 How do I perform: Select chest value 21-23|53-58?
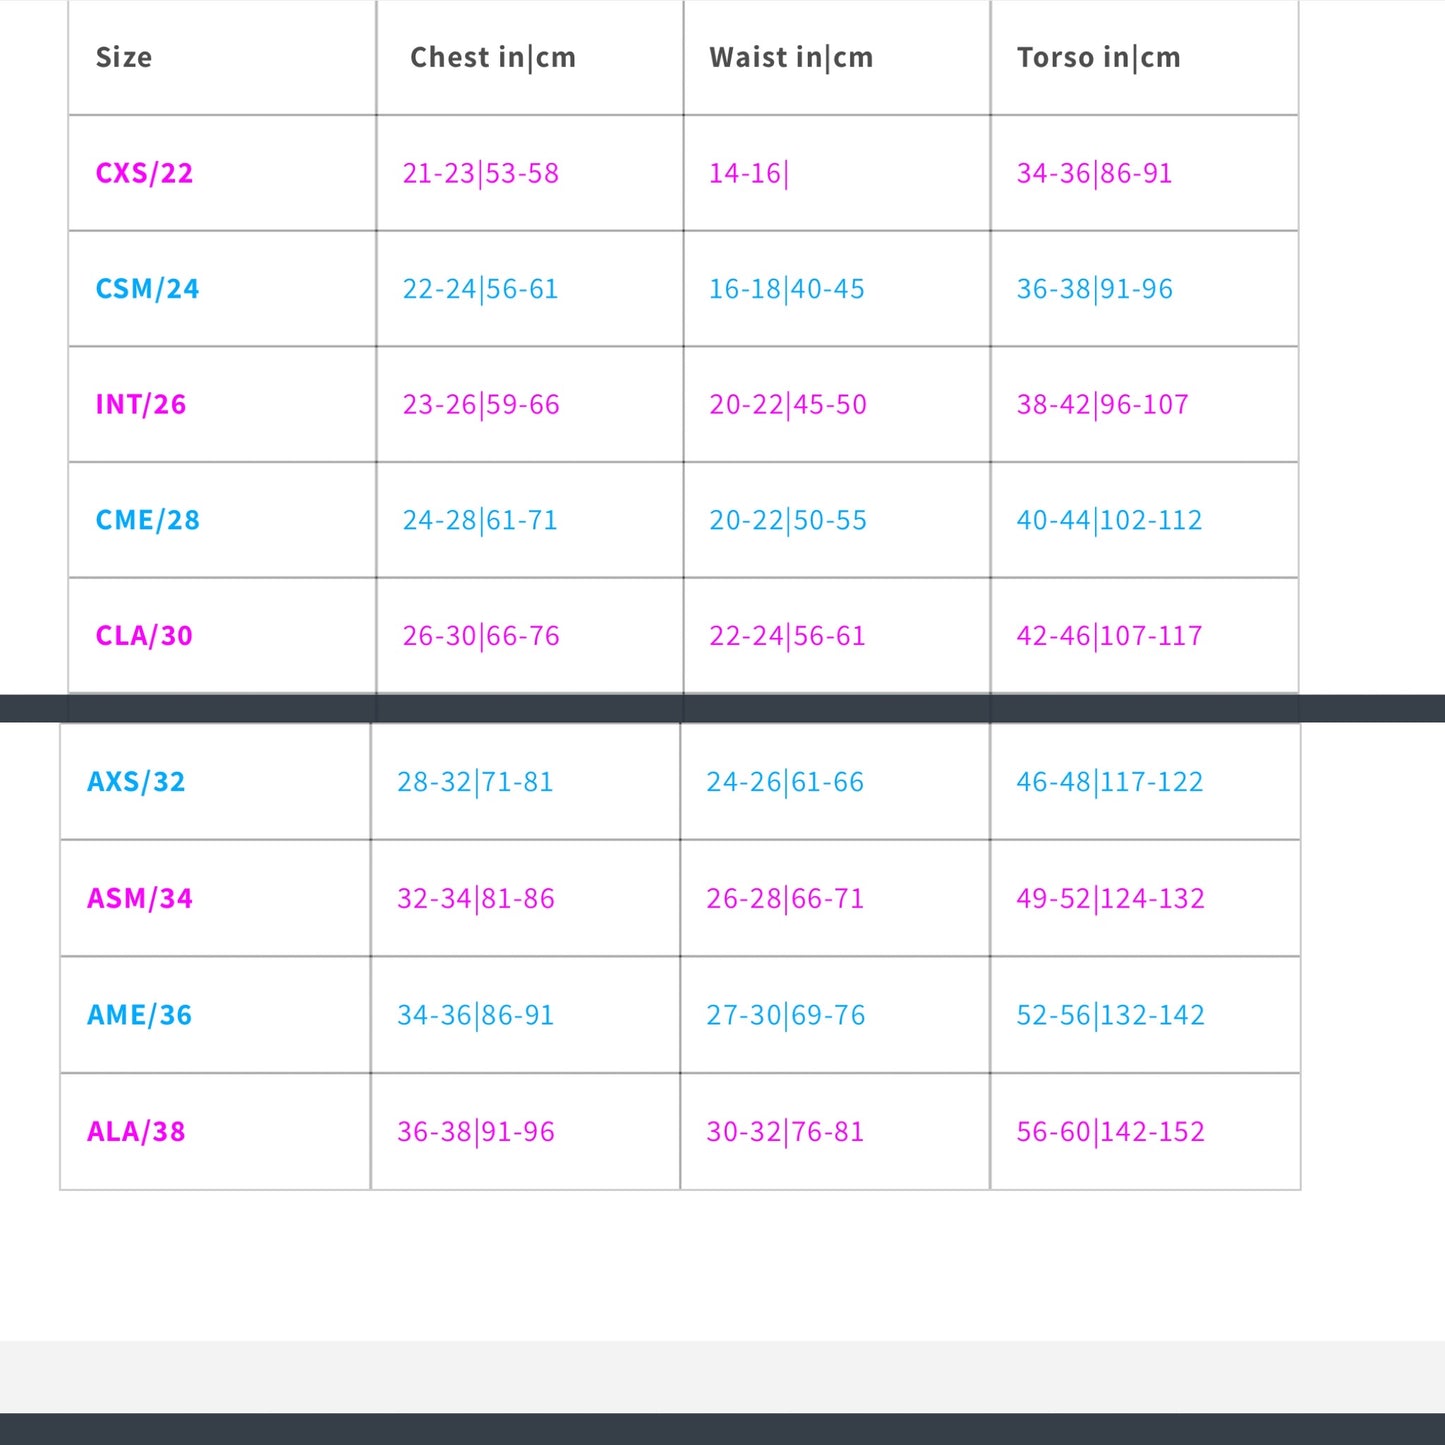480,174
